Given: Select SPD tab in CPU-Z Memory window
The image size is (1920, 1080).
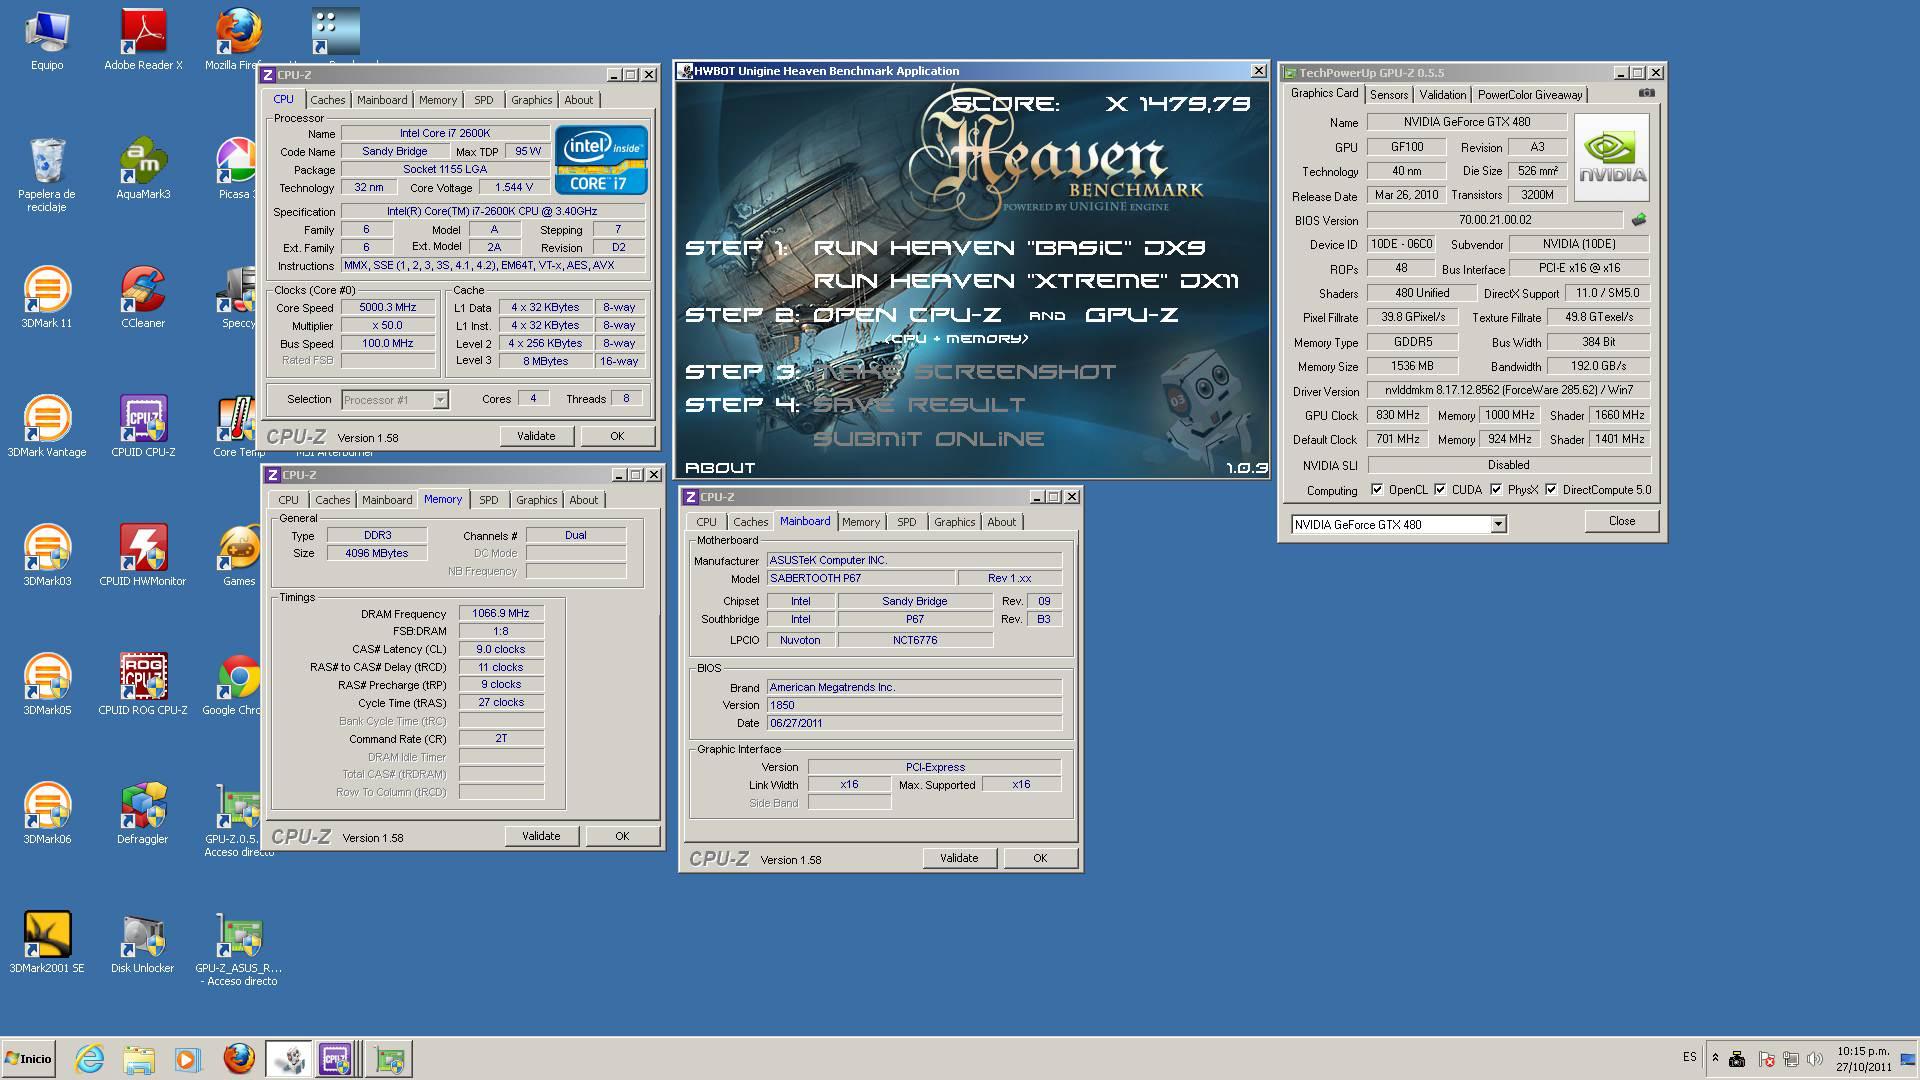Looking at the screenshot, I should pyautogui.click(x=488, y=500).
